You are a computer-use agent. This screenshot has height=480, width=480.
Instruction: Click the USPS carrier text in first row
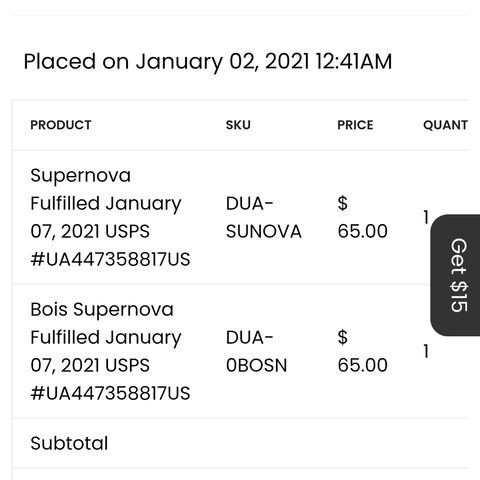[127, 231]
